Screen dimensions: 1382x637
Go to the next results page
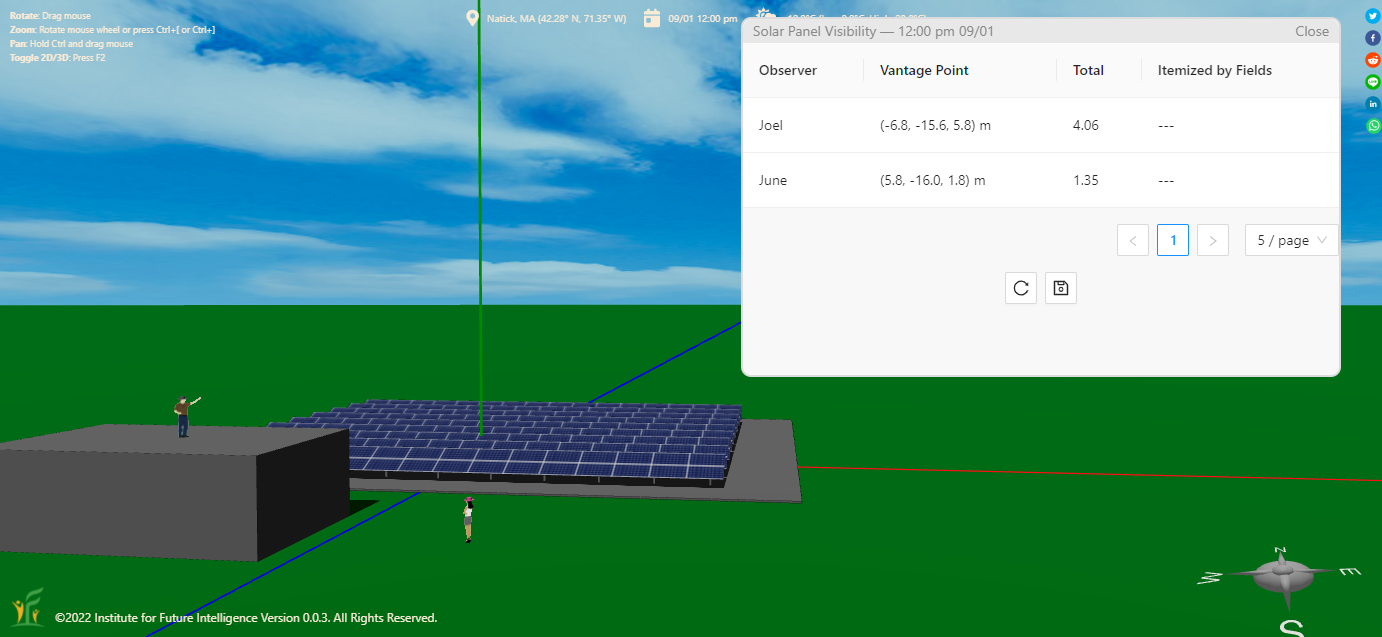pyautogui.click(x=1212, y=240)
